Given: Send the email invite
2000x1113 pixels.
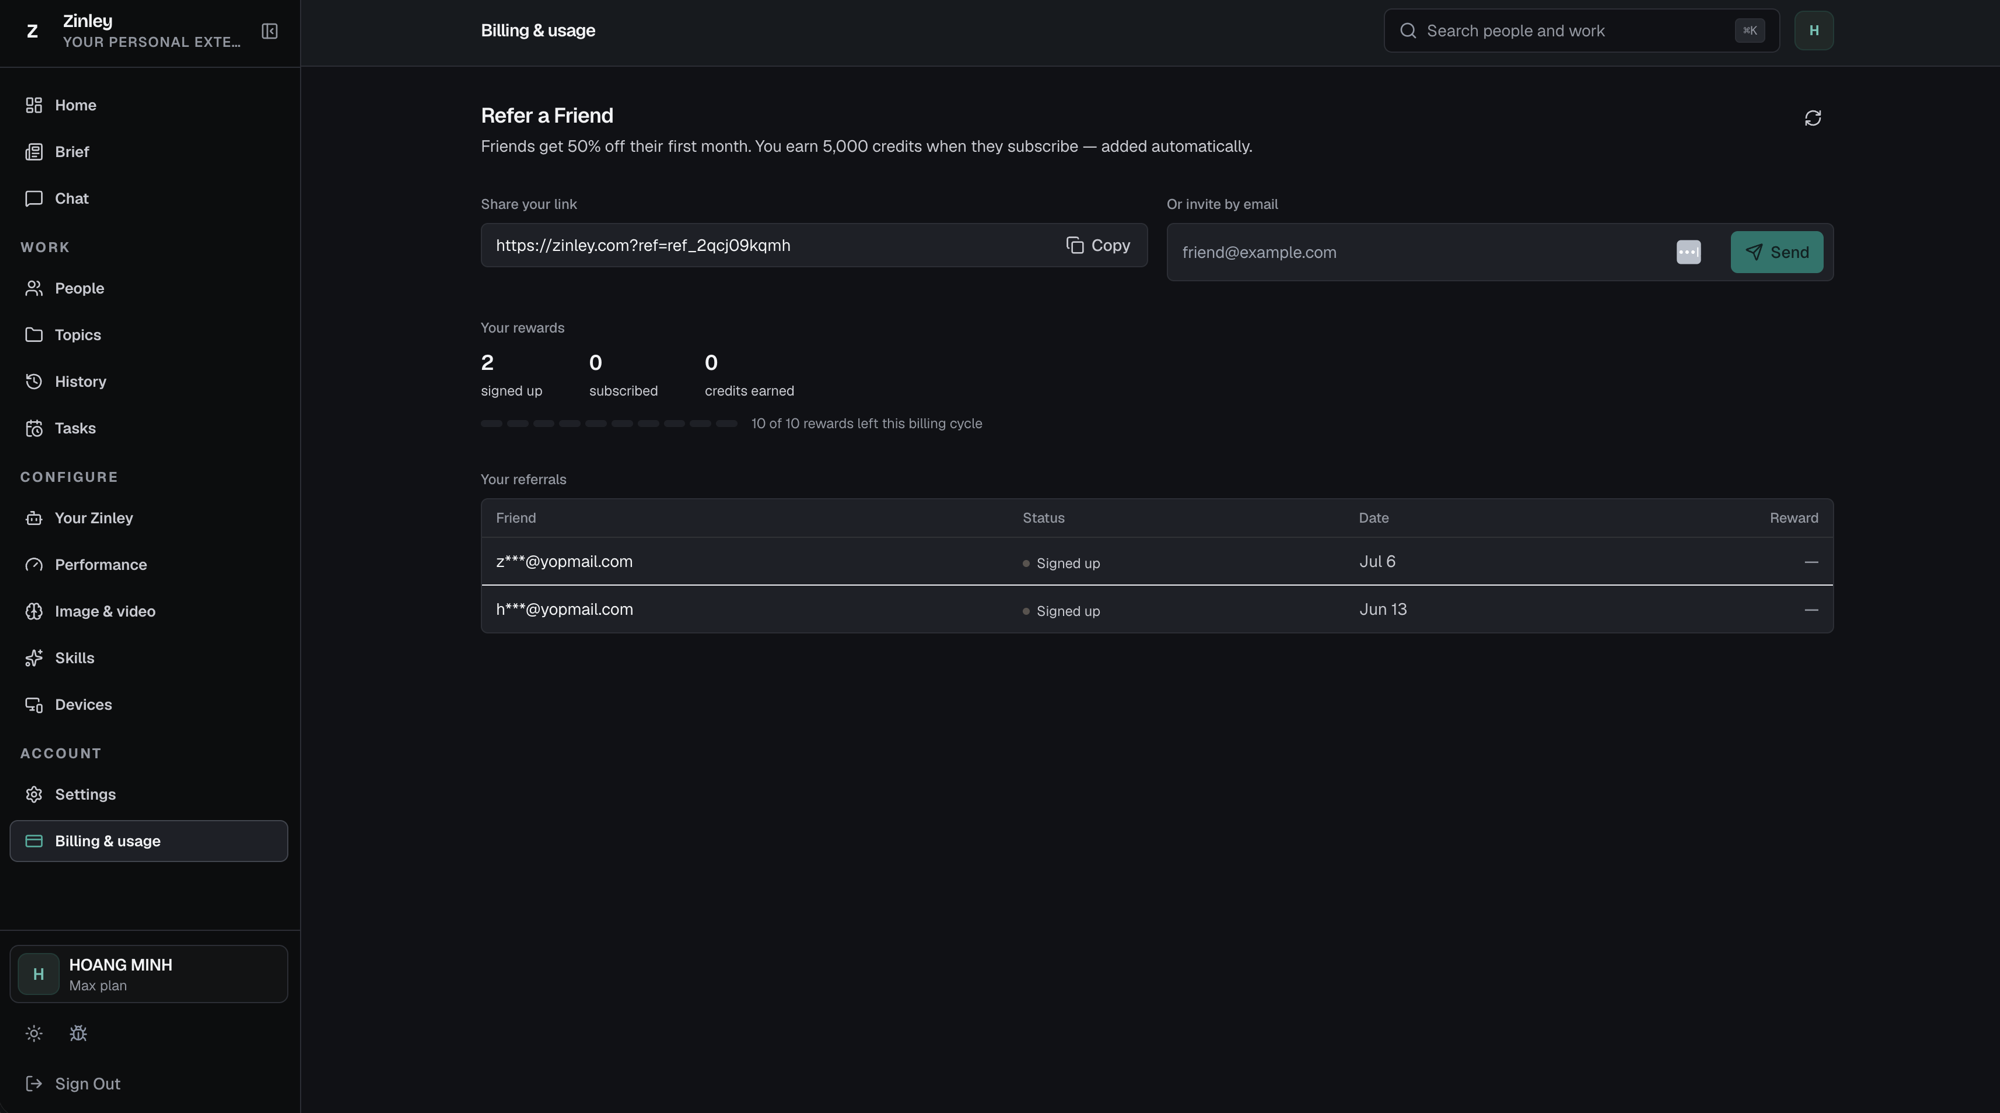Looking at the screenshot, I should click(1776, 252).
